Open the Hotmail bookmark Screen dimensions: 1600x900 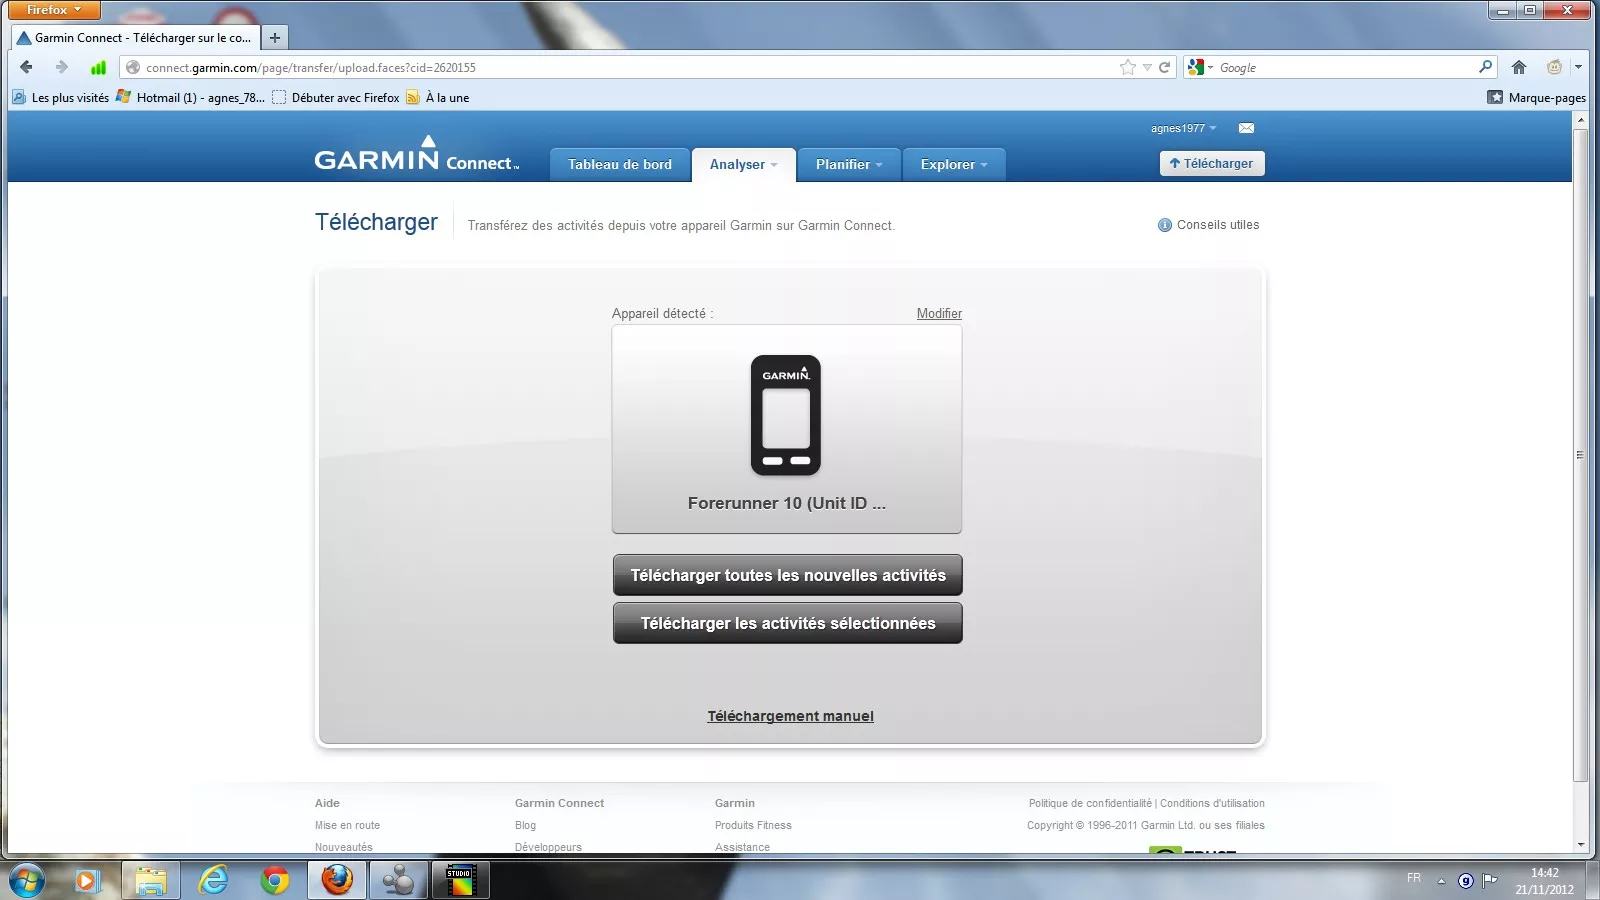coord(190,97)
